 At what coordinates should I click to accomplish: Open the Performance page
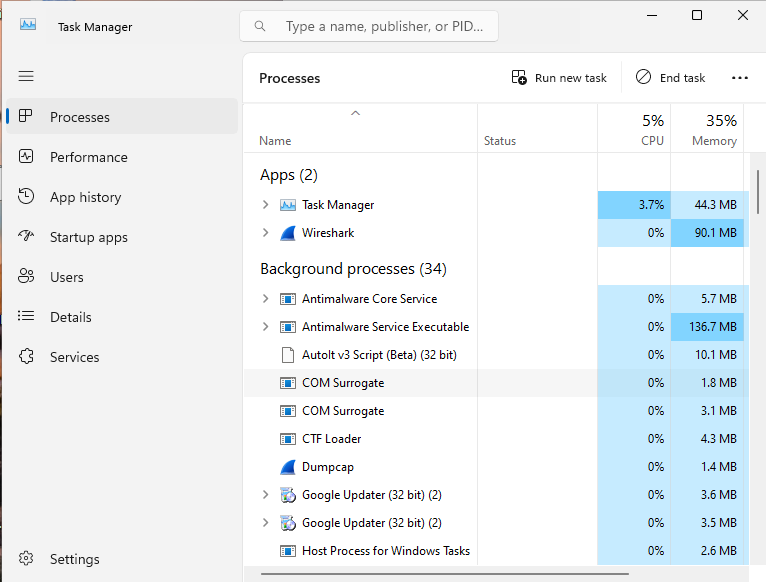[88, 157]
